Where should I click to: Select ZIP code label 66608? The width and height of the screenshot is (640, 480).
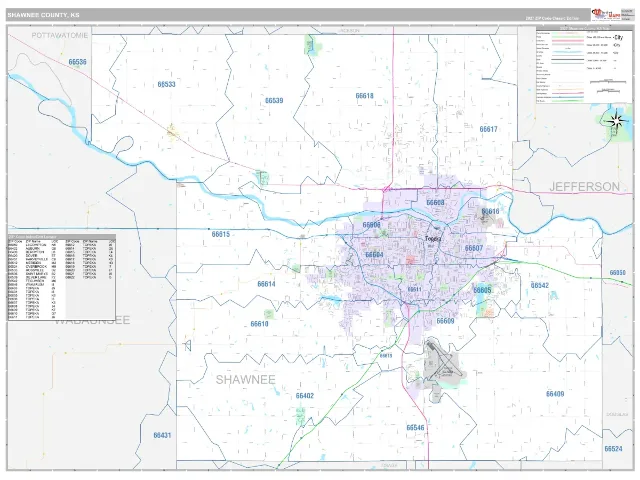coord(436,203)
